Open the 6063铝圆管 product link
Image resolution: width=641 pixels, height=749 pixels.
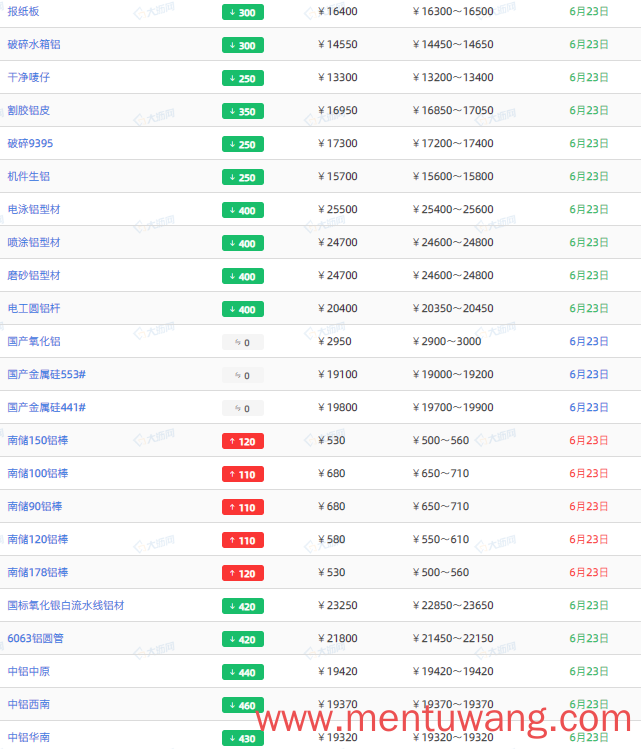pos(35,638)
